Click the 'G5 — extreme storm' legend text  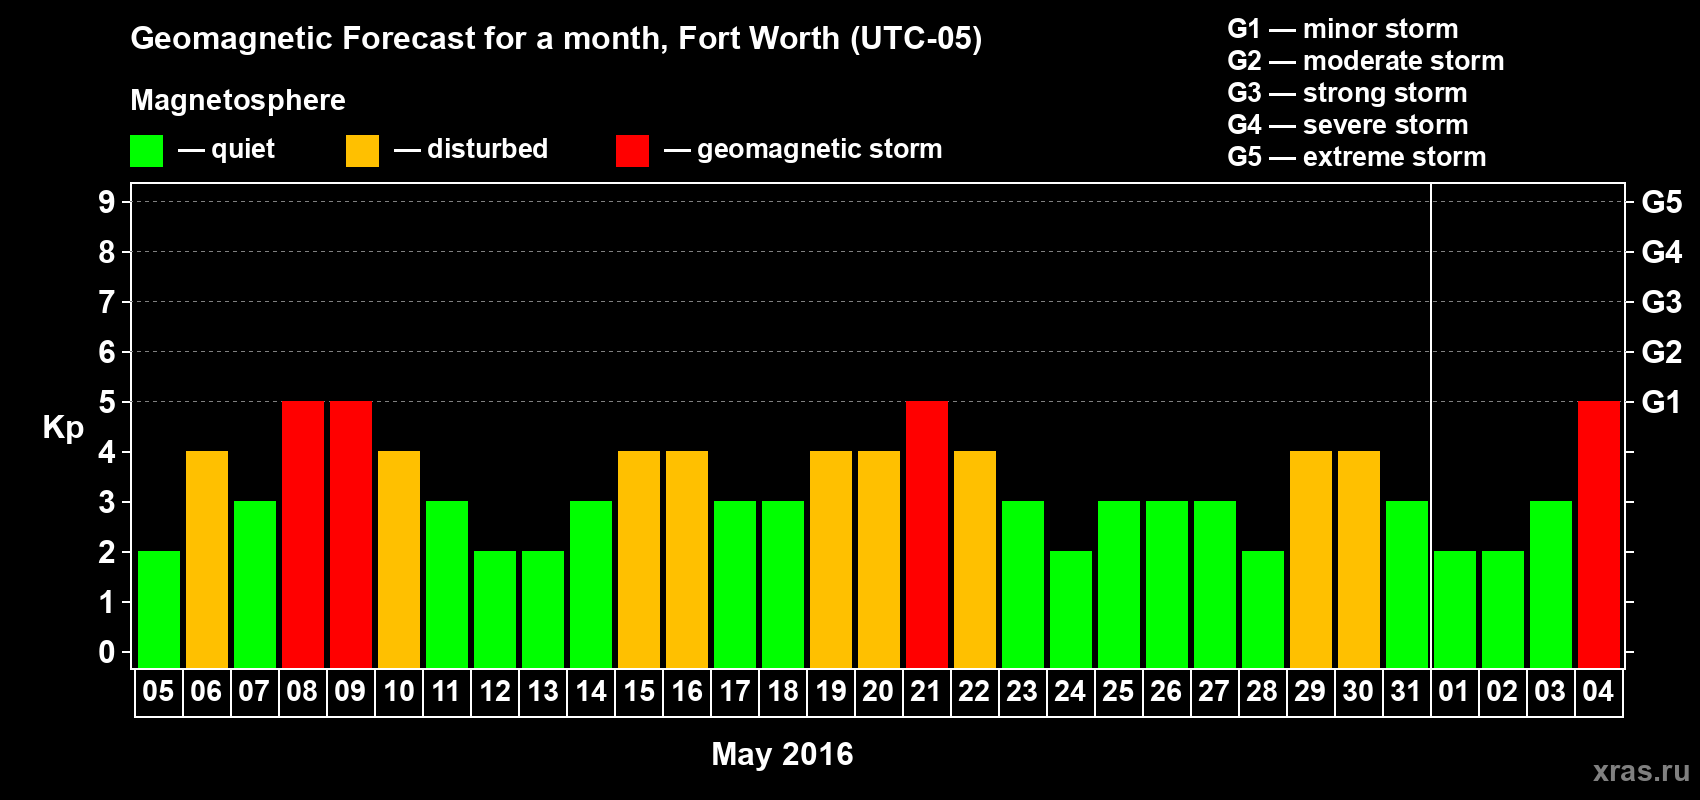(1356, 157)
